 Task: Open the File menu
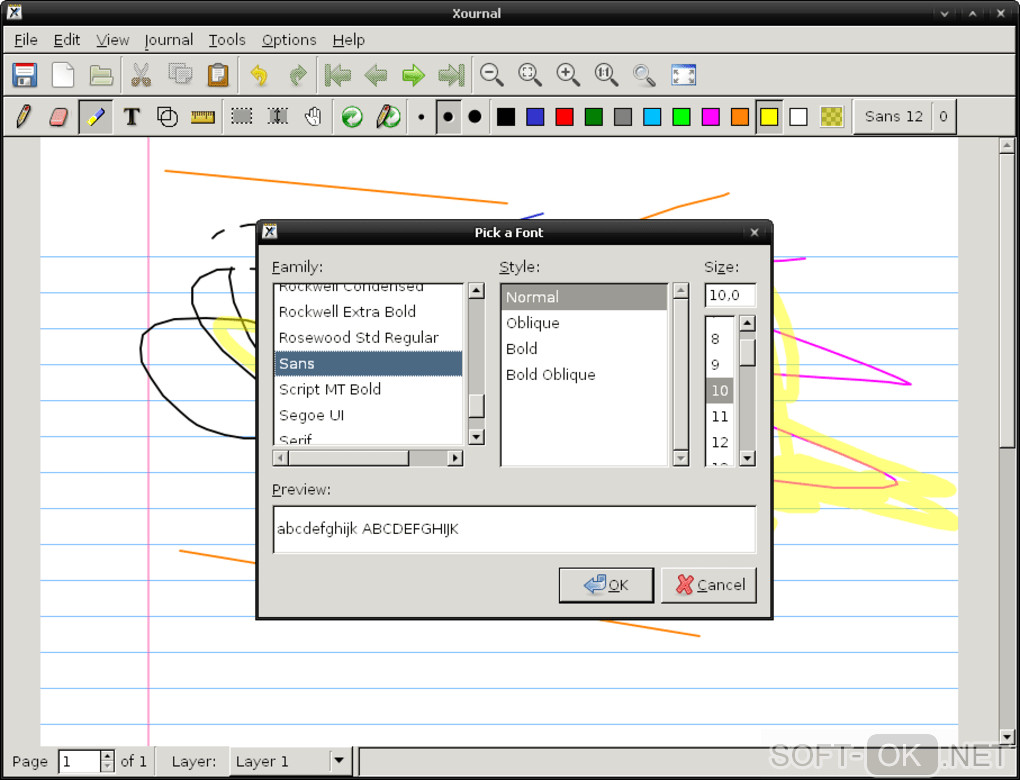coord(25,40)
